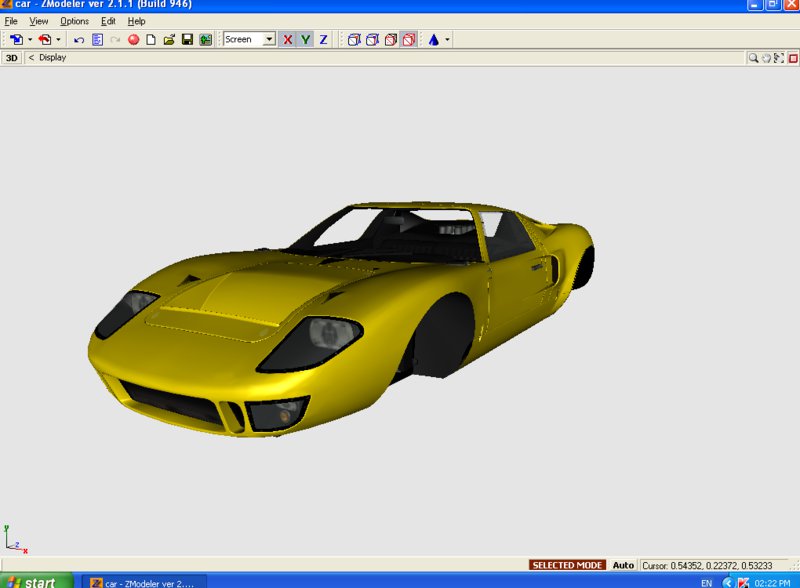The image size is (800, 588).
Task: Click the red export icon in toolbar
Action: 45,39
